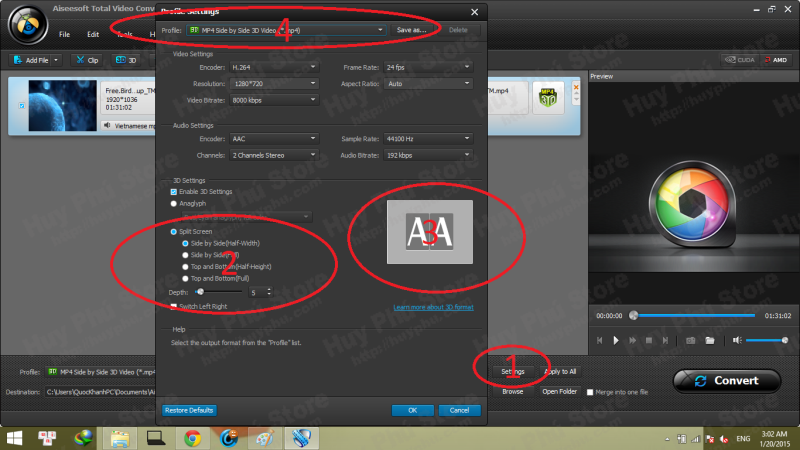Click Restore Defaults button
Image resolution: width=800 pixels, height=450 pixels.
pyautogui.click(x=189, y=410)
